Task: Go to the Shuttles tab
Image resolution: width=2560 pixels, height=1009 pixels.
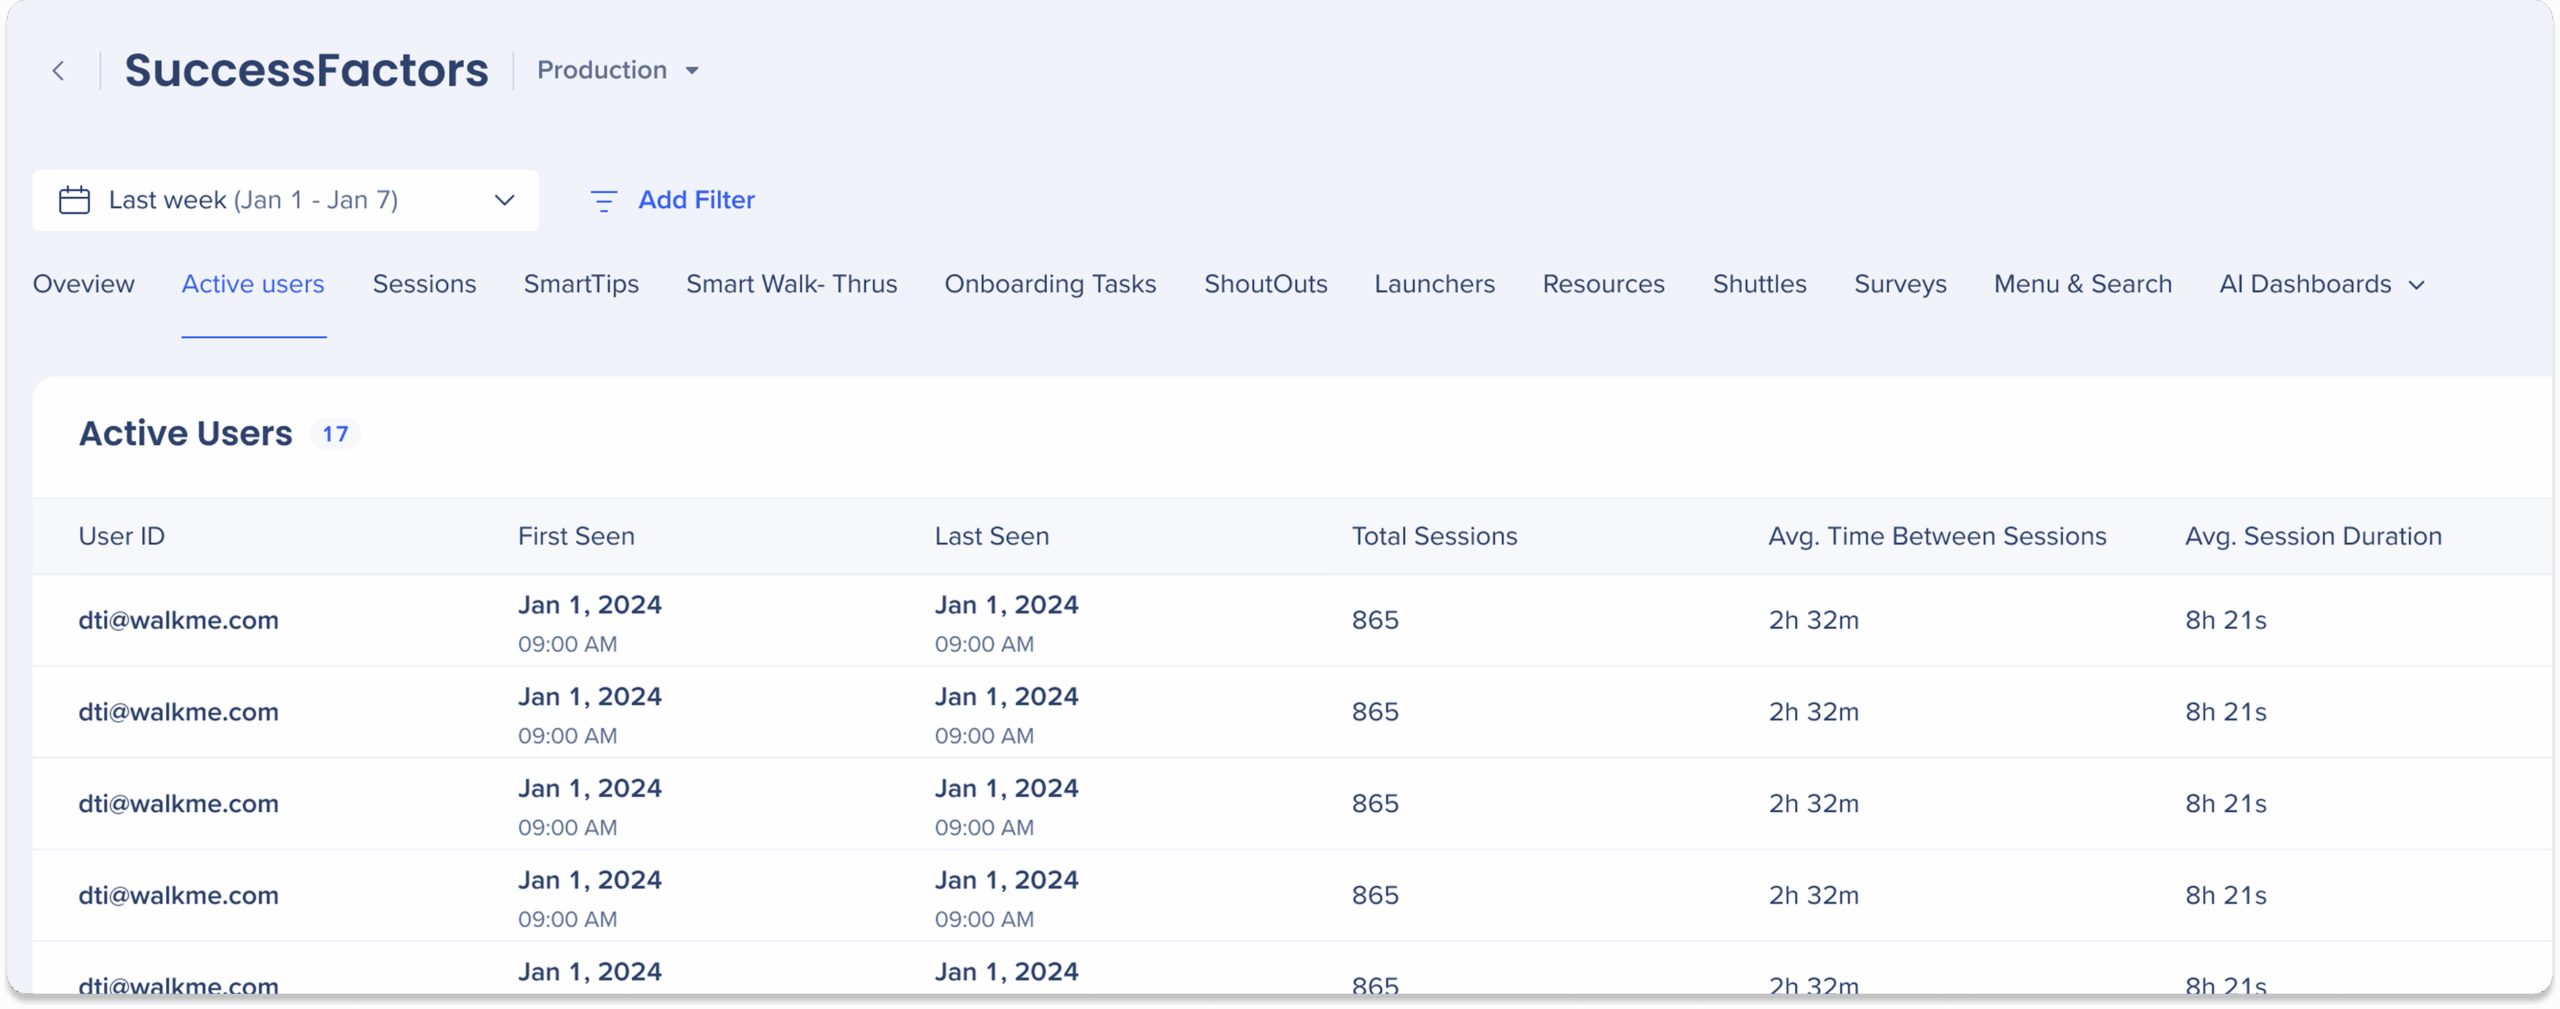Action: pos(1759,285)
